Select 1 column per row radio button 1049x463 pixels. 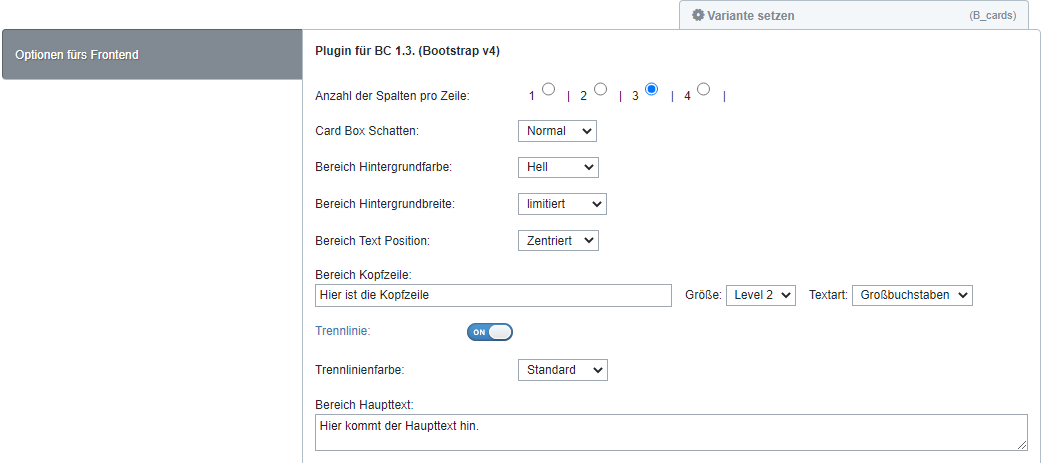pos(548,89)
